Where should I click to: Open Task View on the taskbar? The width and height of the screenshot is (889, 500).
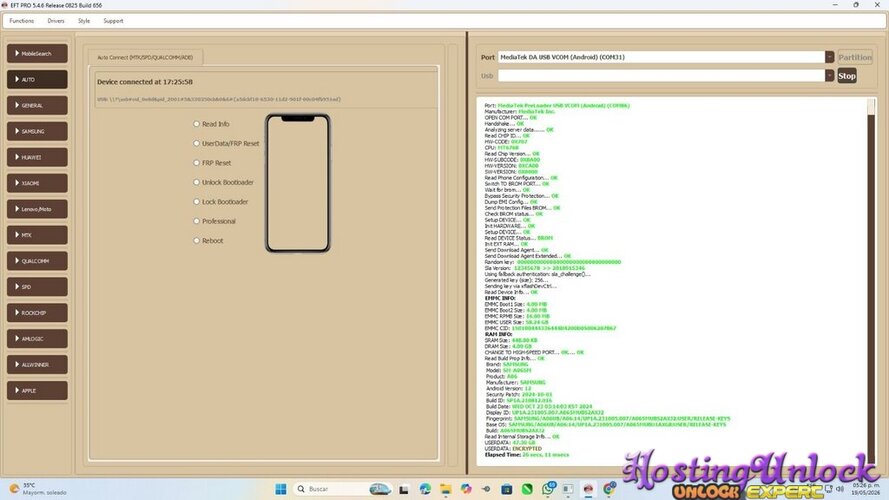tap(404, 489)
